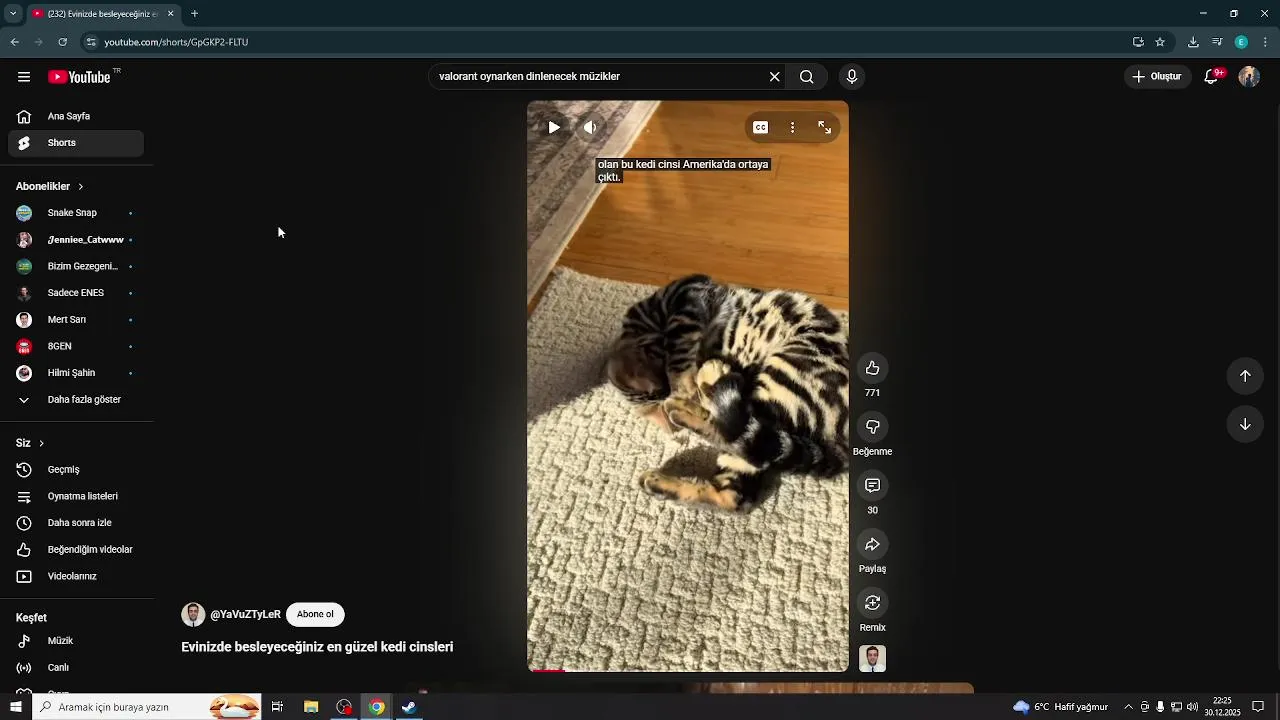Image resolution: width=1280 pixels, height=720 pixels.
Task: Like the Short with thumbs up
Action: 872,368
